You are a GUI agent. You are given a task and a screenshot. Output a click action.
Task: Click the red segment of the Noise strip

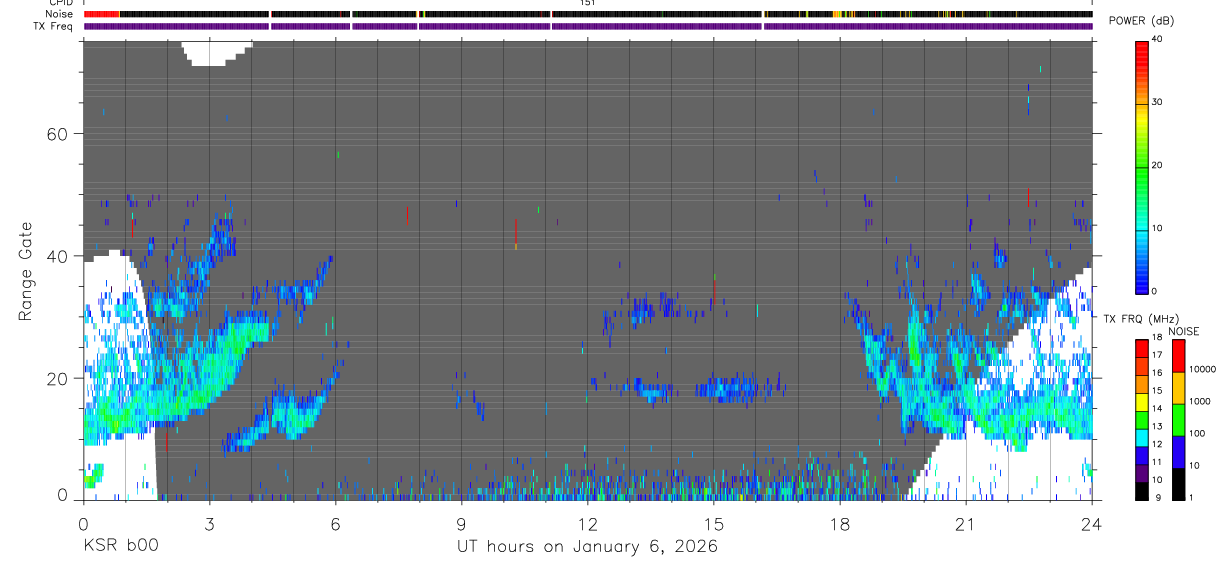(x=101, y=14)
